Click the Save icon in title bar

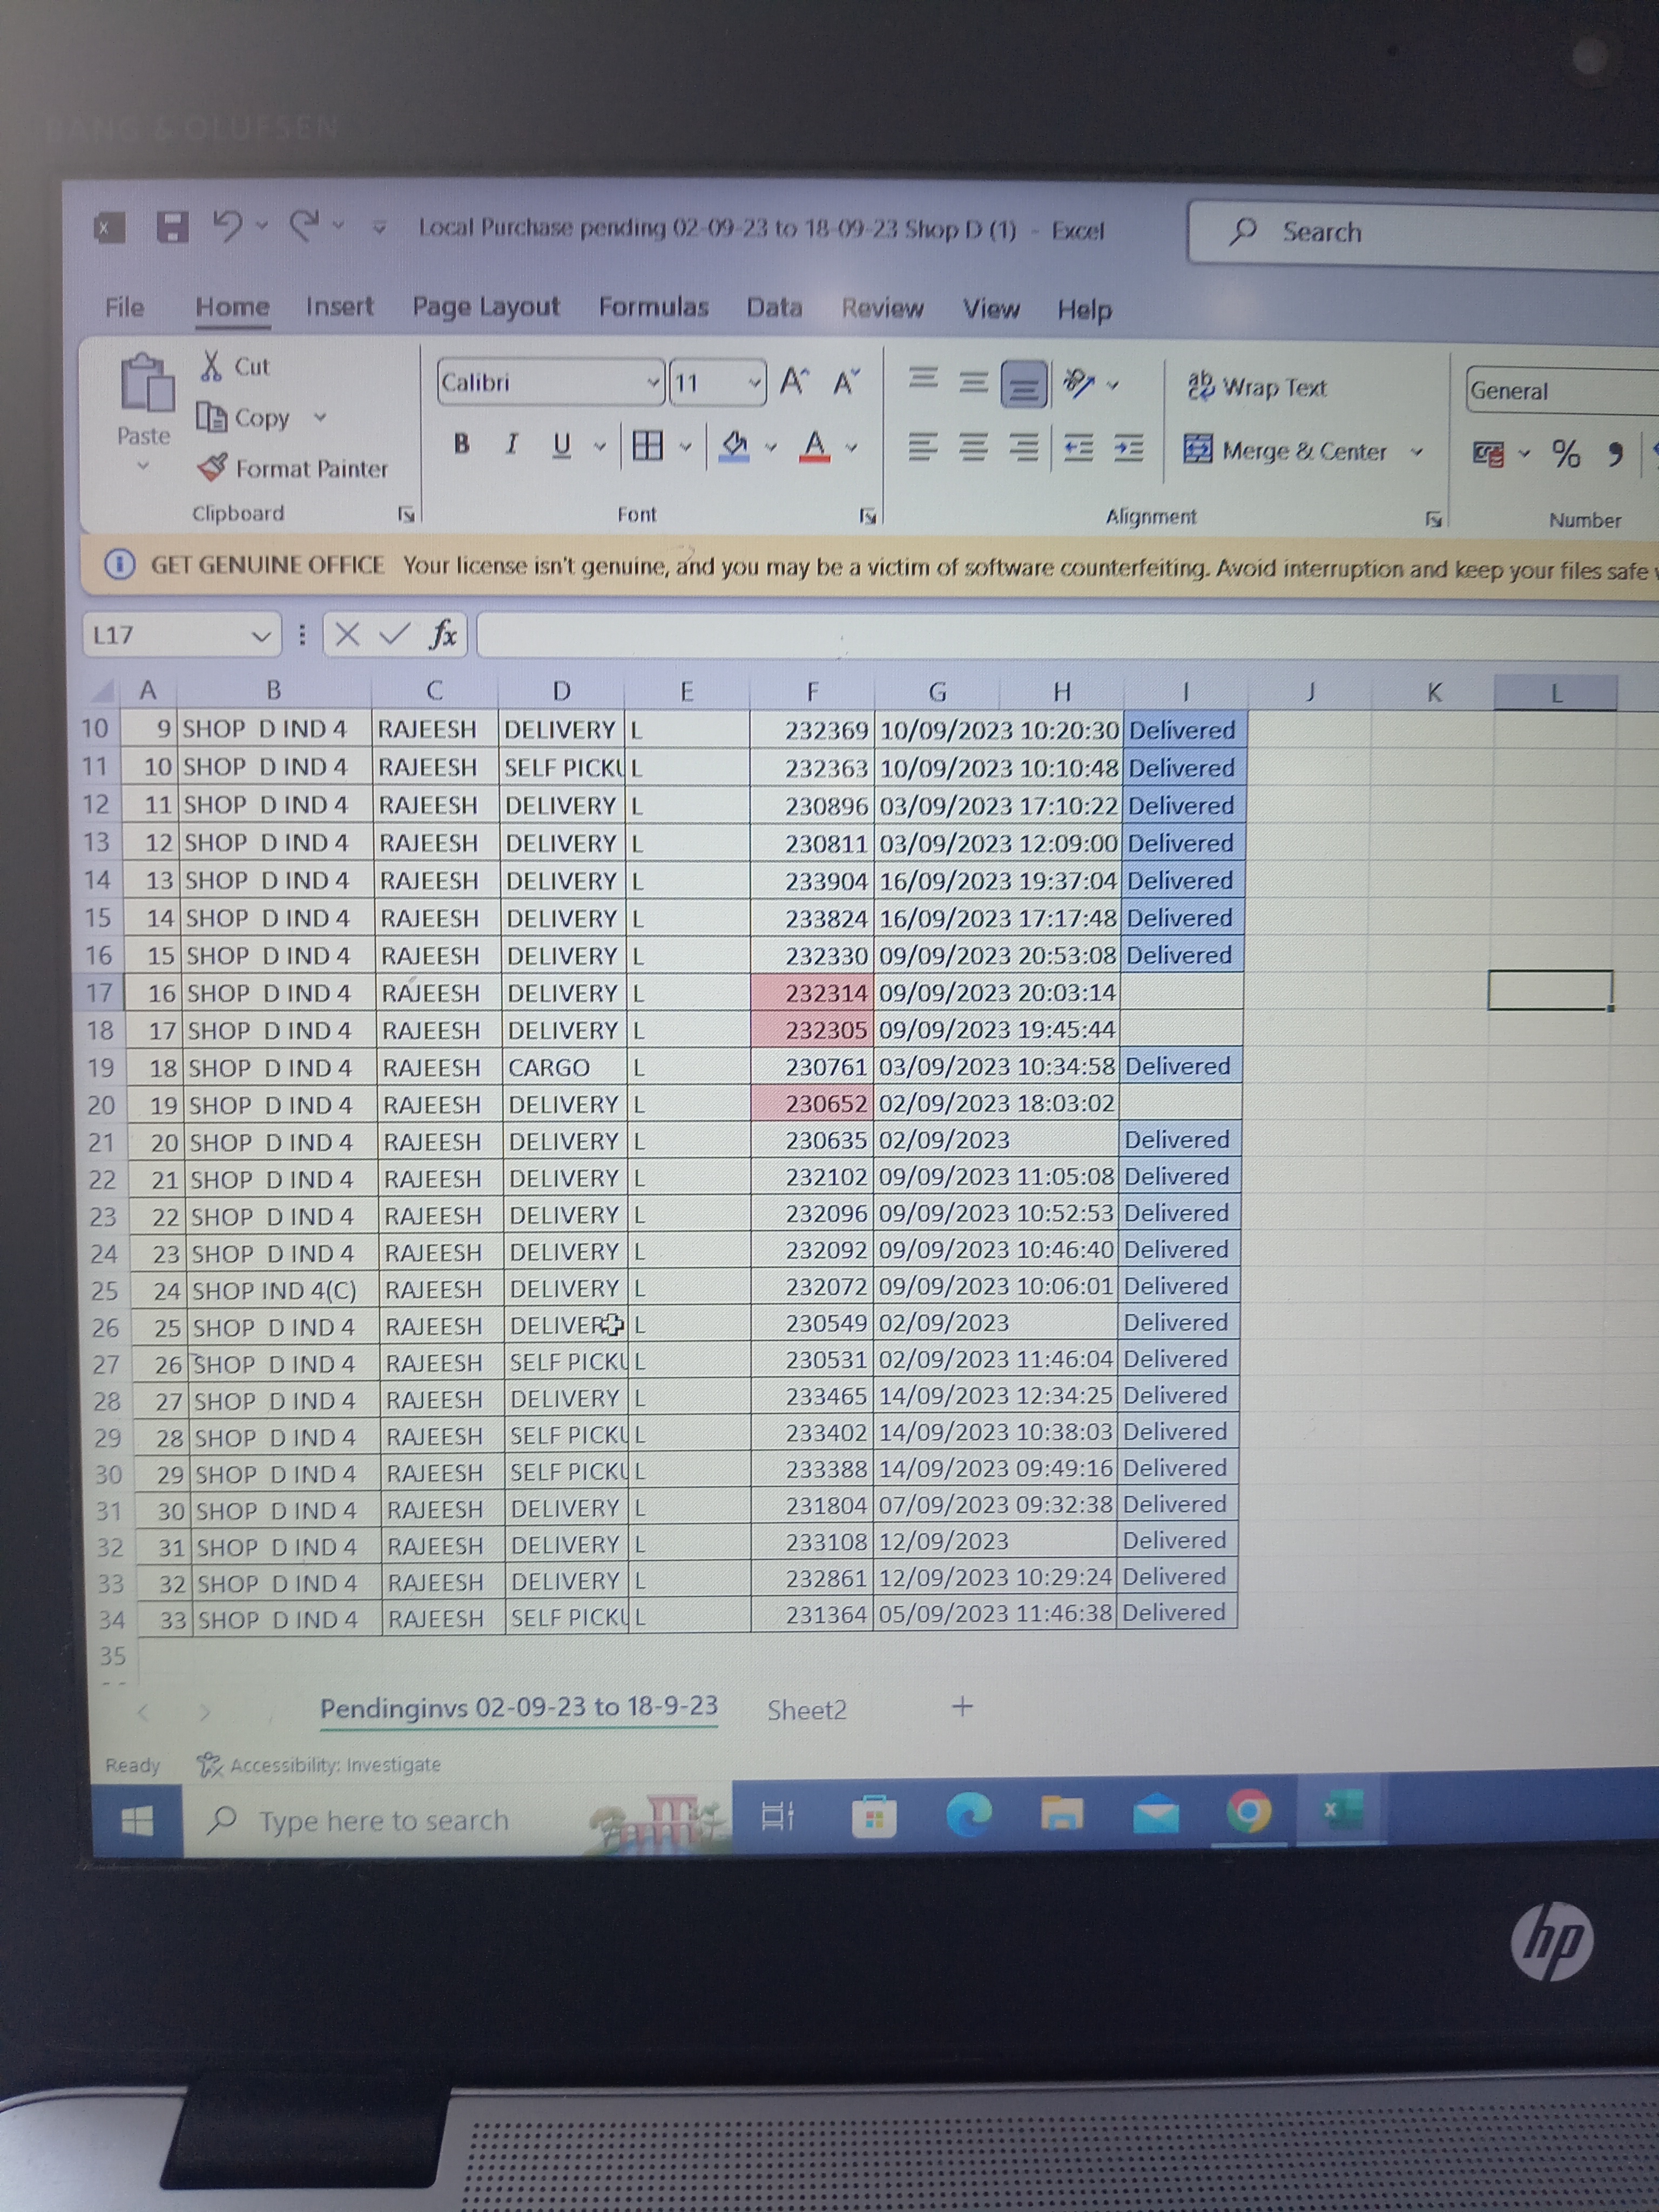(x=173, y=228)
